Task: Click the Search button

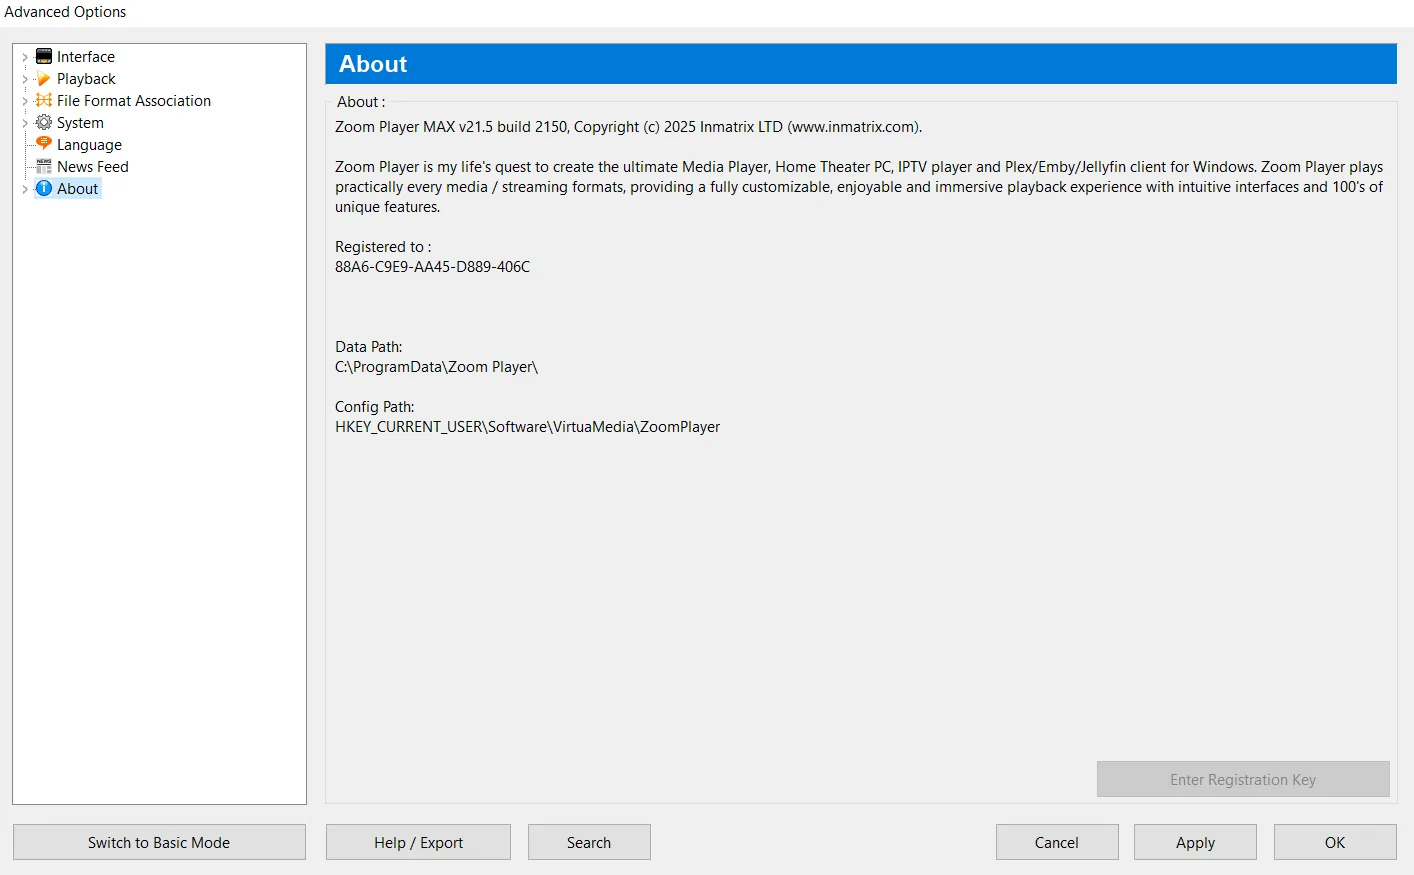Action: pos(589,842)
